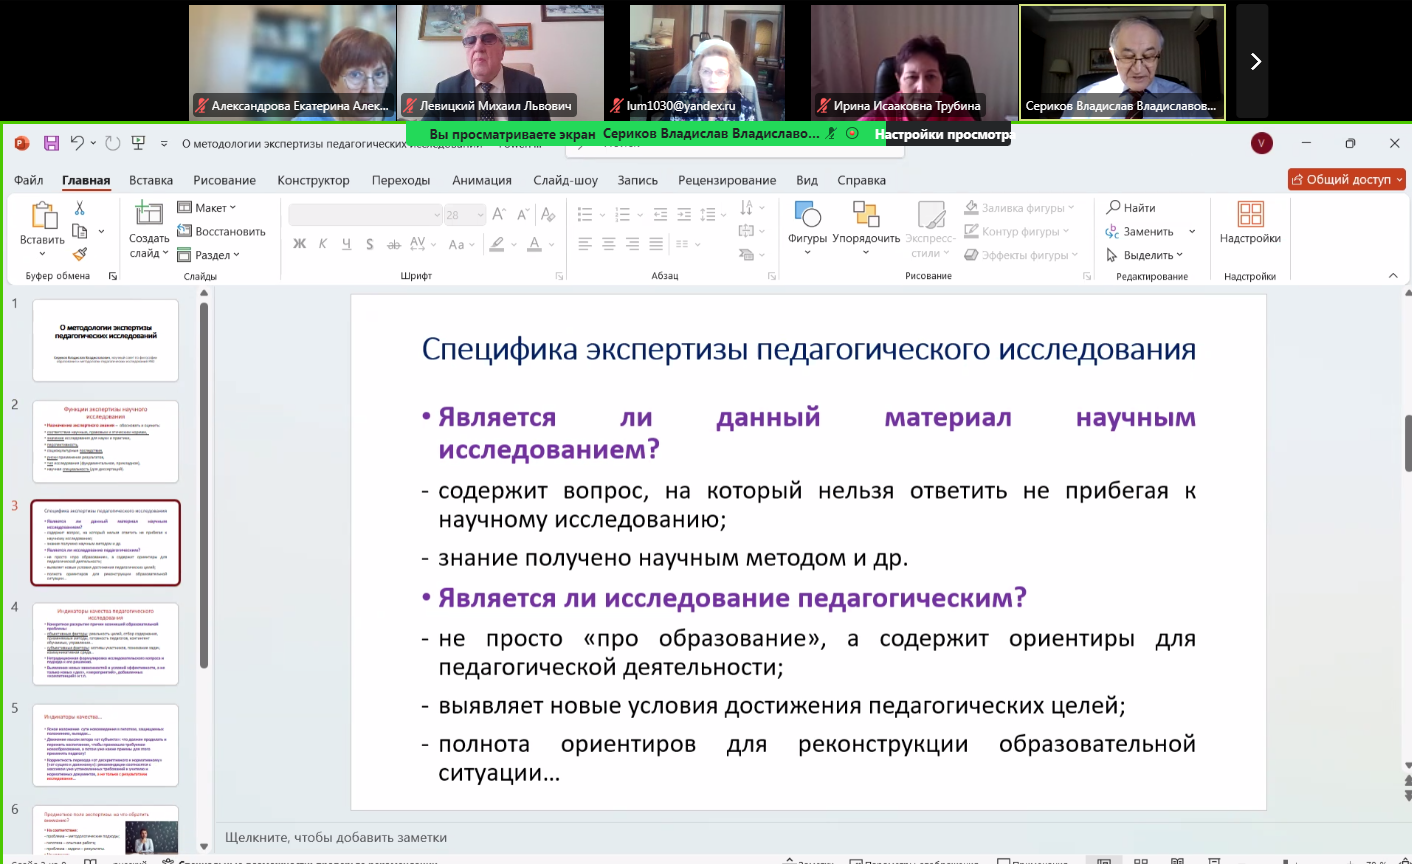Image resolution: width=1412 pixels, height=864 pixels.
Task: Click the Save icon in quick access toolbar
Action: (51, 143)
